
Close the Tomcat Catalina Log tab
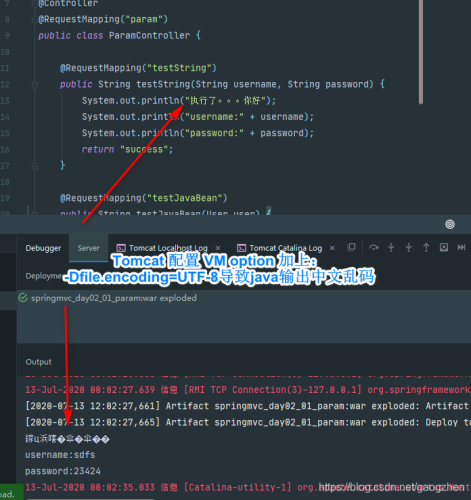(x=332, y=248)
